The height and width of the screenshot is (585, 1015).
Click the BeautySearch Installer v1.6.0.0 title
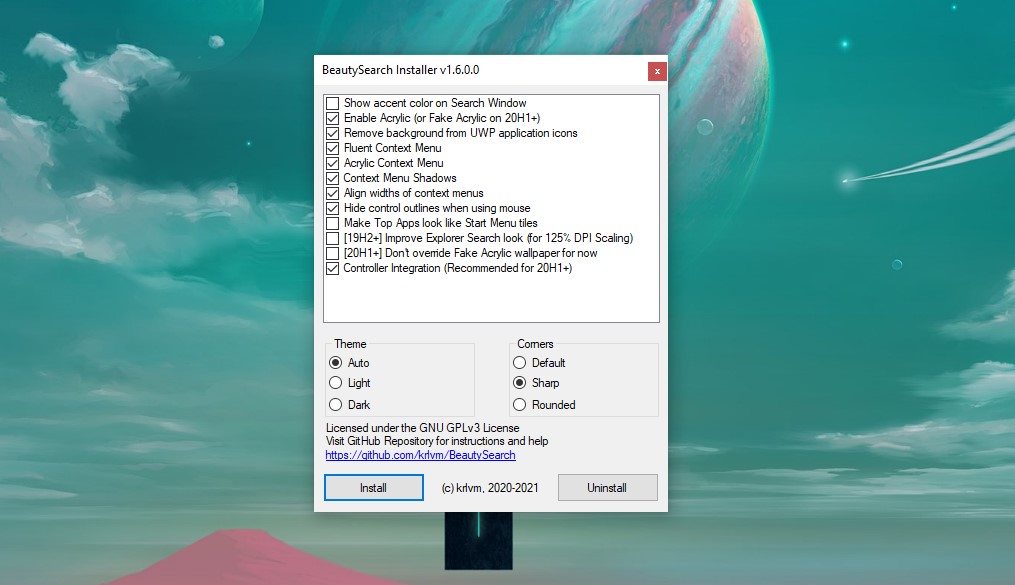401,70
